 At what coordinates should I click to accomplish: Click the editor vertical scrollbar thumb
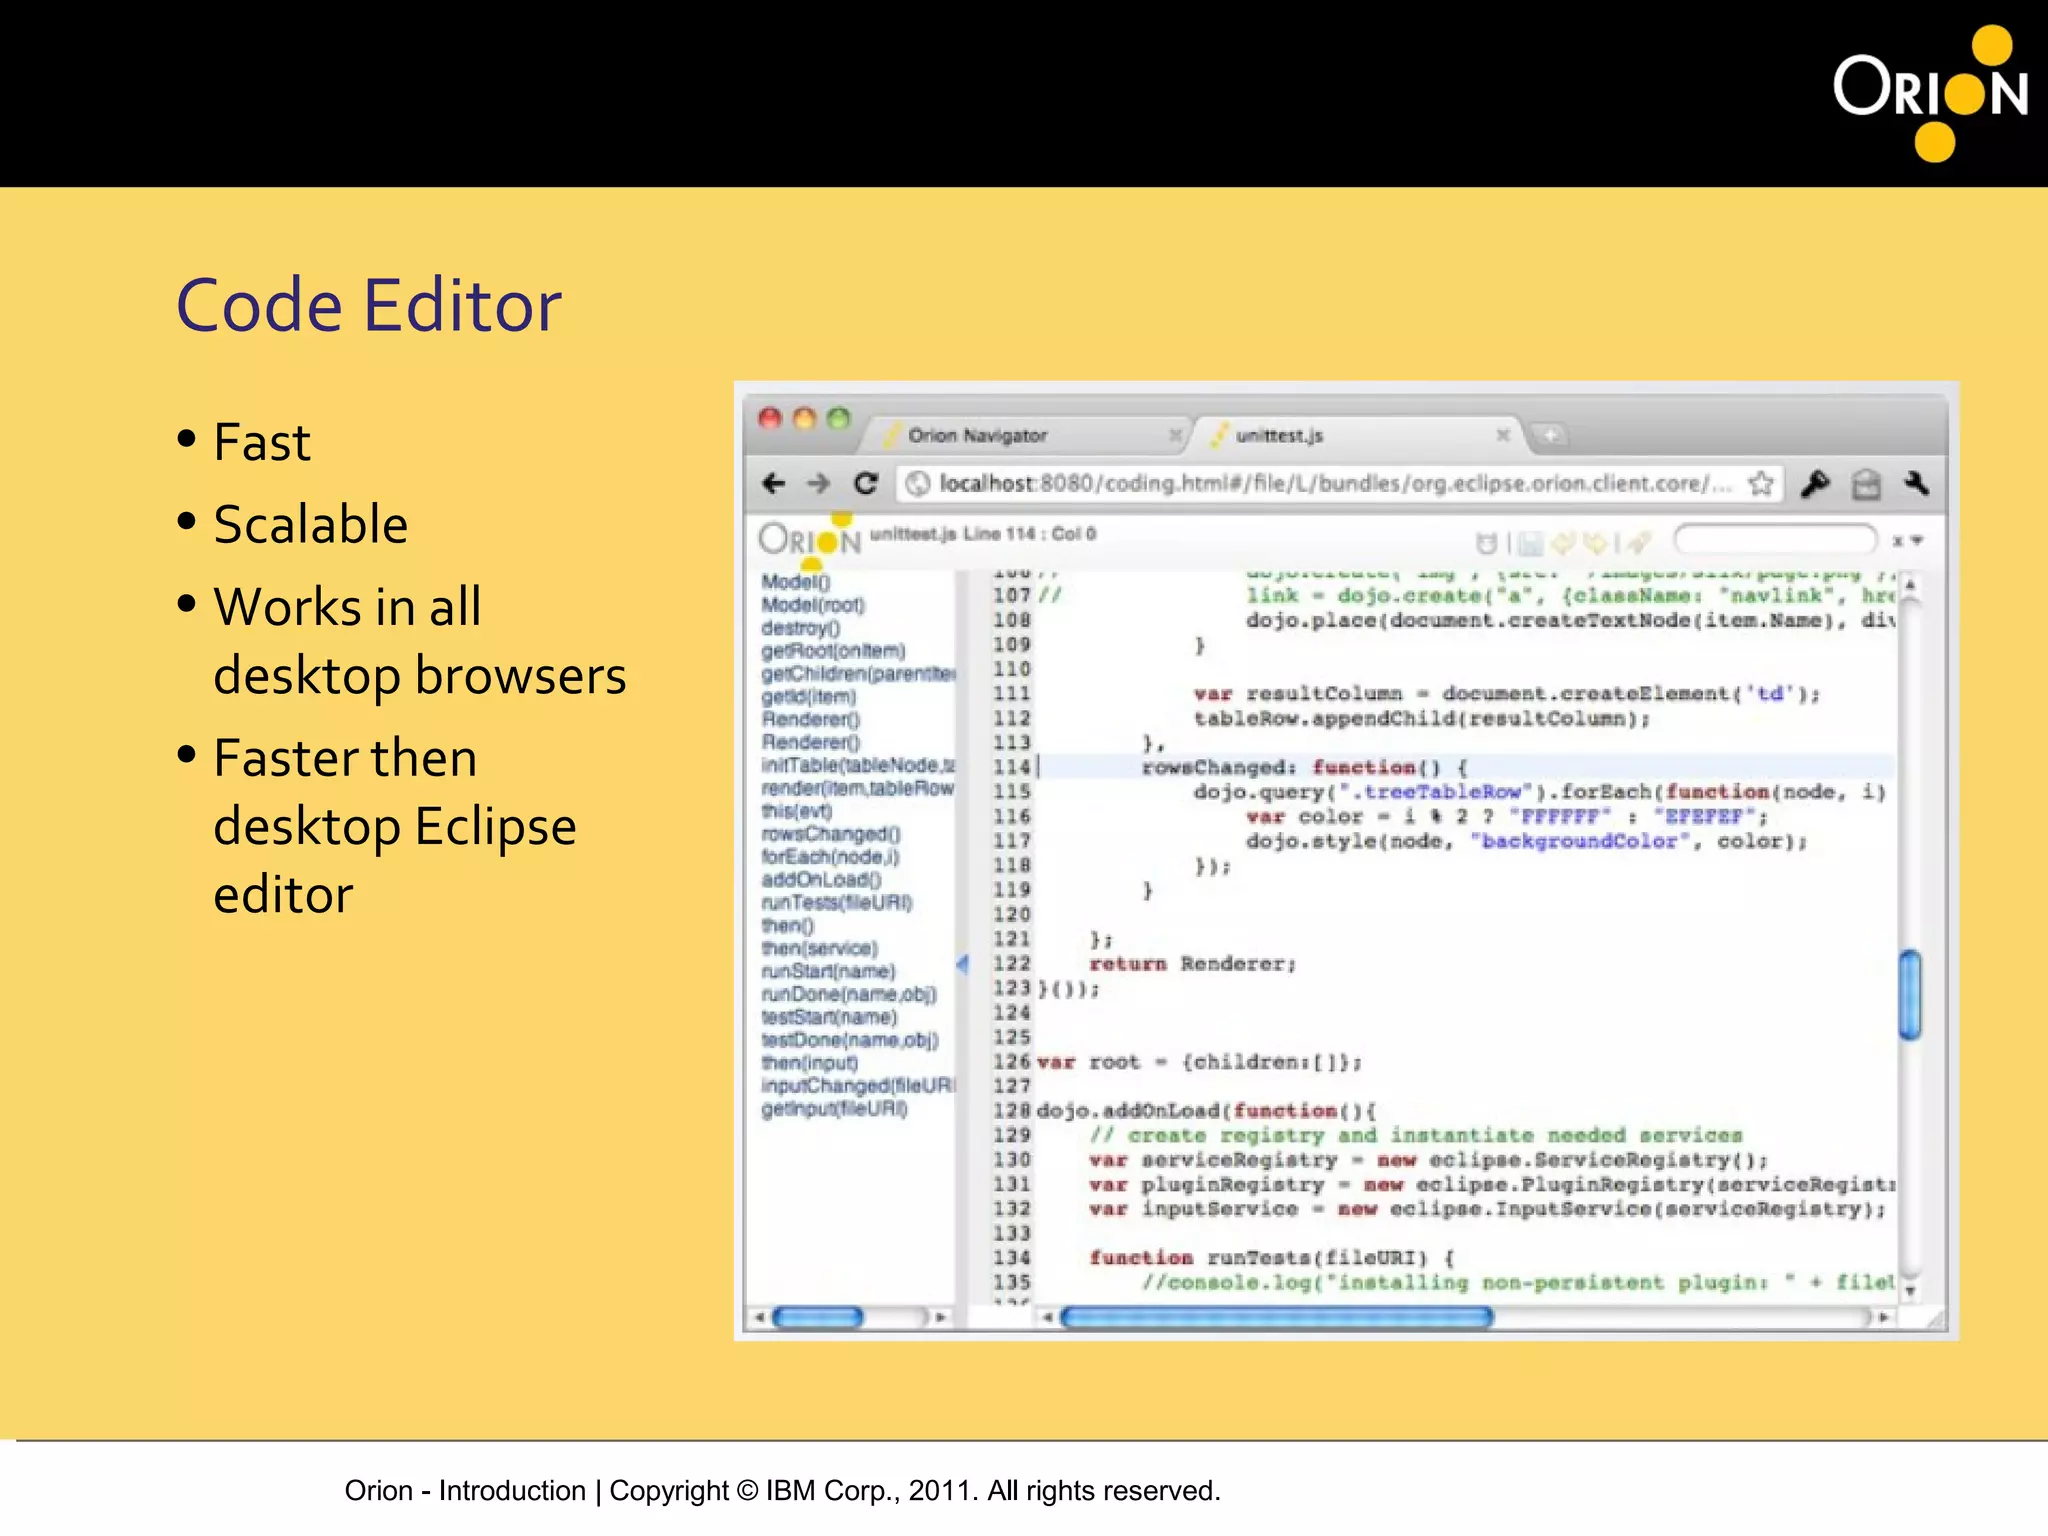(x=1910, y=994)
